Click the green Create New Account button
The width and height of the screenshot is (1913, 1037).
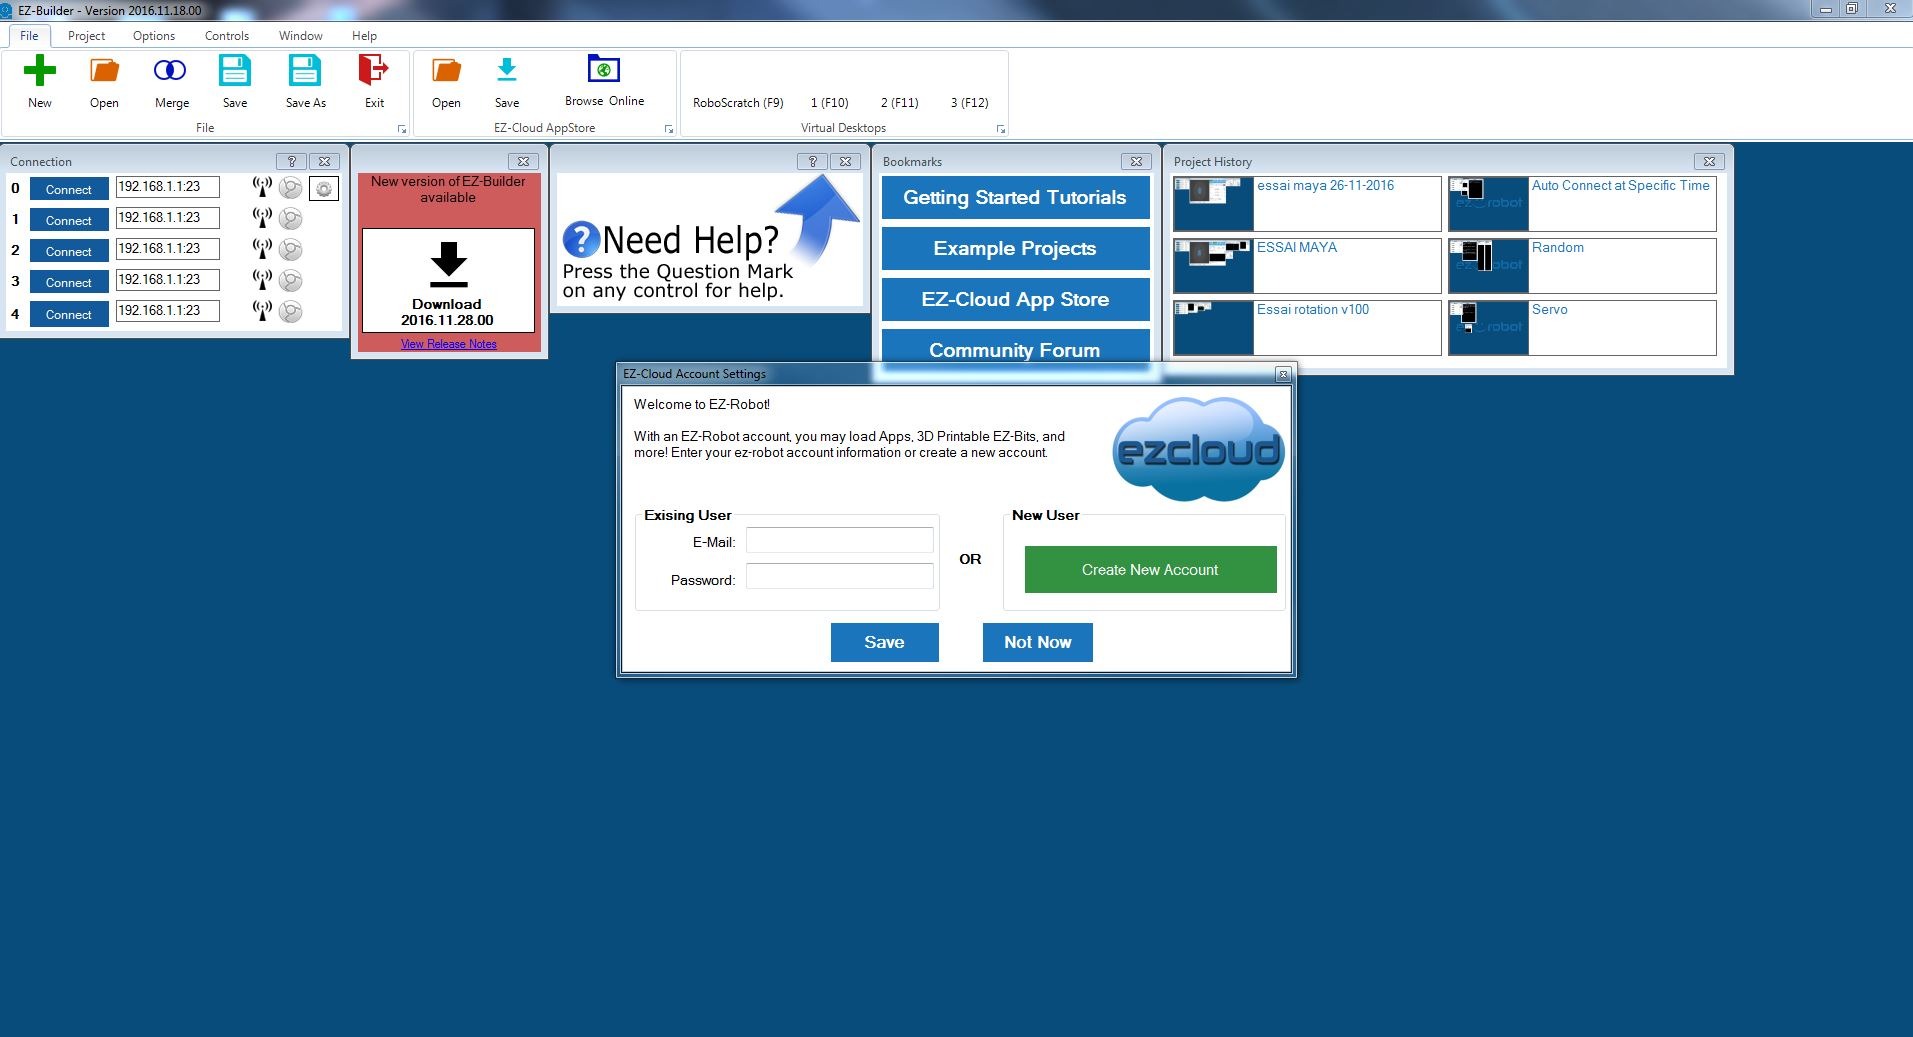1150,569
